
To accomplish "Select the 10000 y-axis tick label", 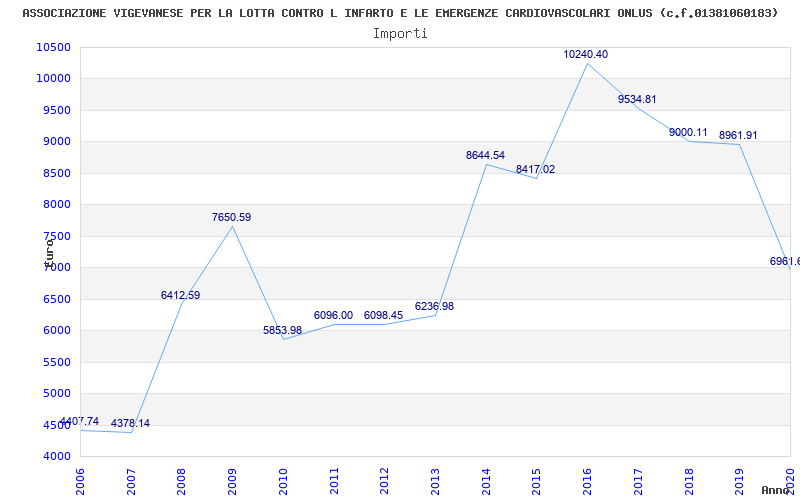I will 54,79.
